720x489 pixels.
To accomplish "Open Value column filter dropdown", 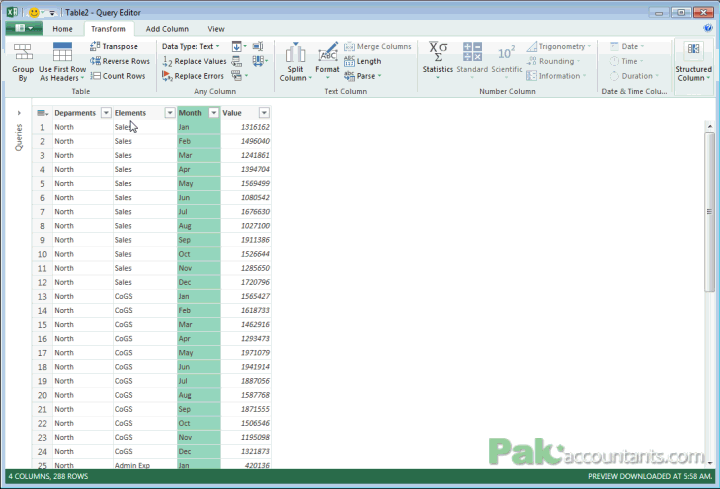I will click(x=264, y=113).
